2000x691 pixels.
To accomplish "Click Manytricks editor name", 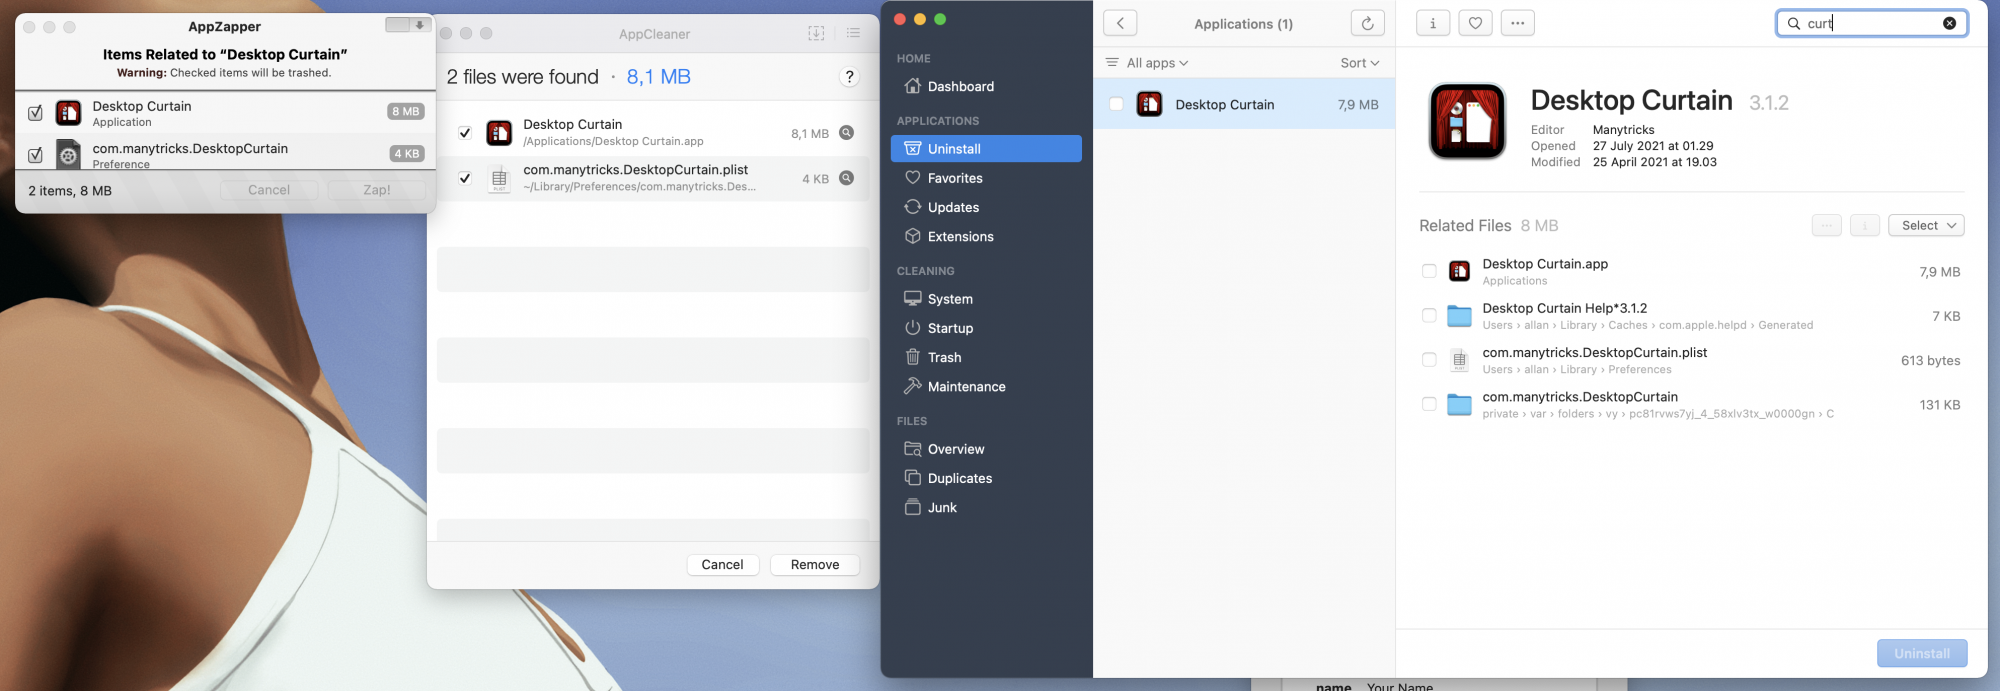I will pyautogui.click(x=1623, y=130).
